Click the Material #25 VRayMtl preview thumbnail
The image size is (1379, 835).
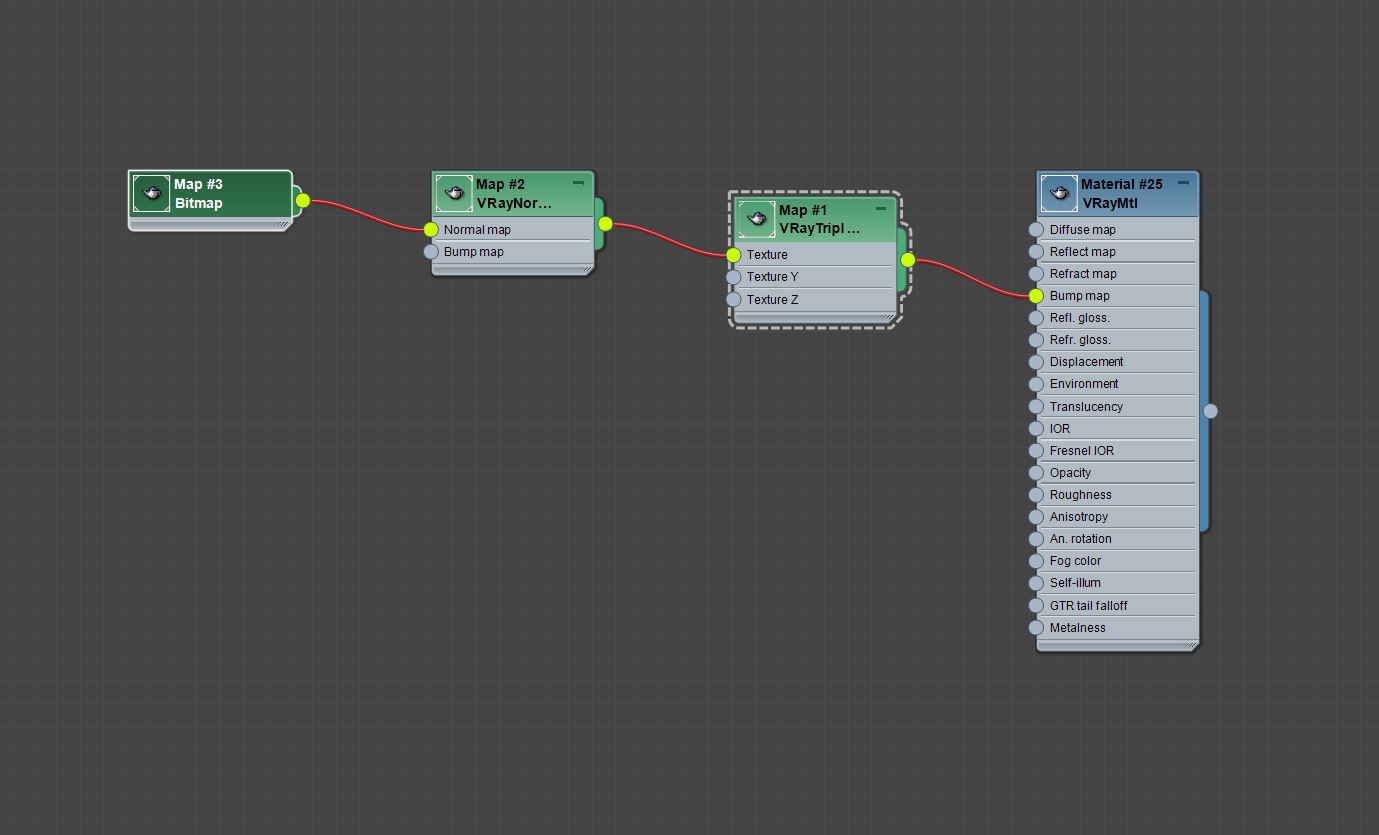1059,193
